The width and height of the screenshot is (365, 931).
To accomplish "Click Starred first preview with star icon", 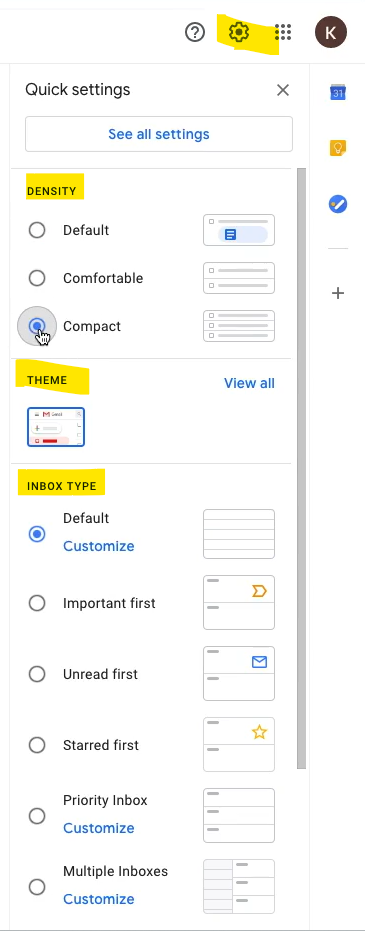I will click(239, 745).
